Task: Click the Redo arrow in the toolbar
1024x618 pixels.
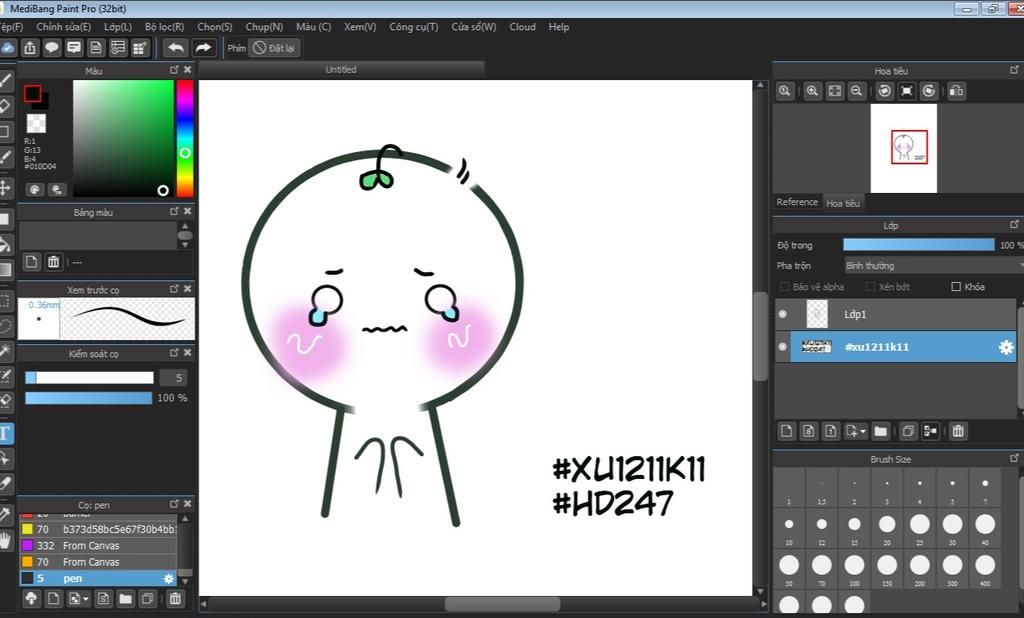Action: [x=203, y=48]
